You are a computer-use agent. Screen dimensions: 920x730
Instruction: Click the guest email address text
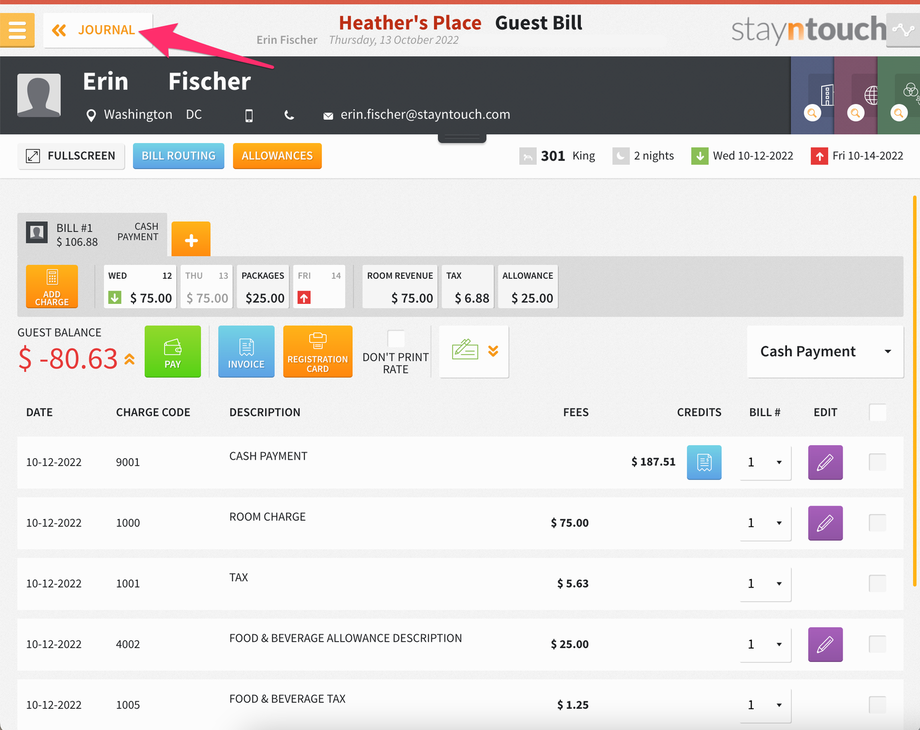pyautogui.click(x=425, y=114)
